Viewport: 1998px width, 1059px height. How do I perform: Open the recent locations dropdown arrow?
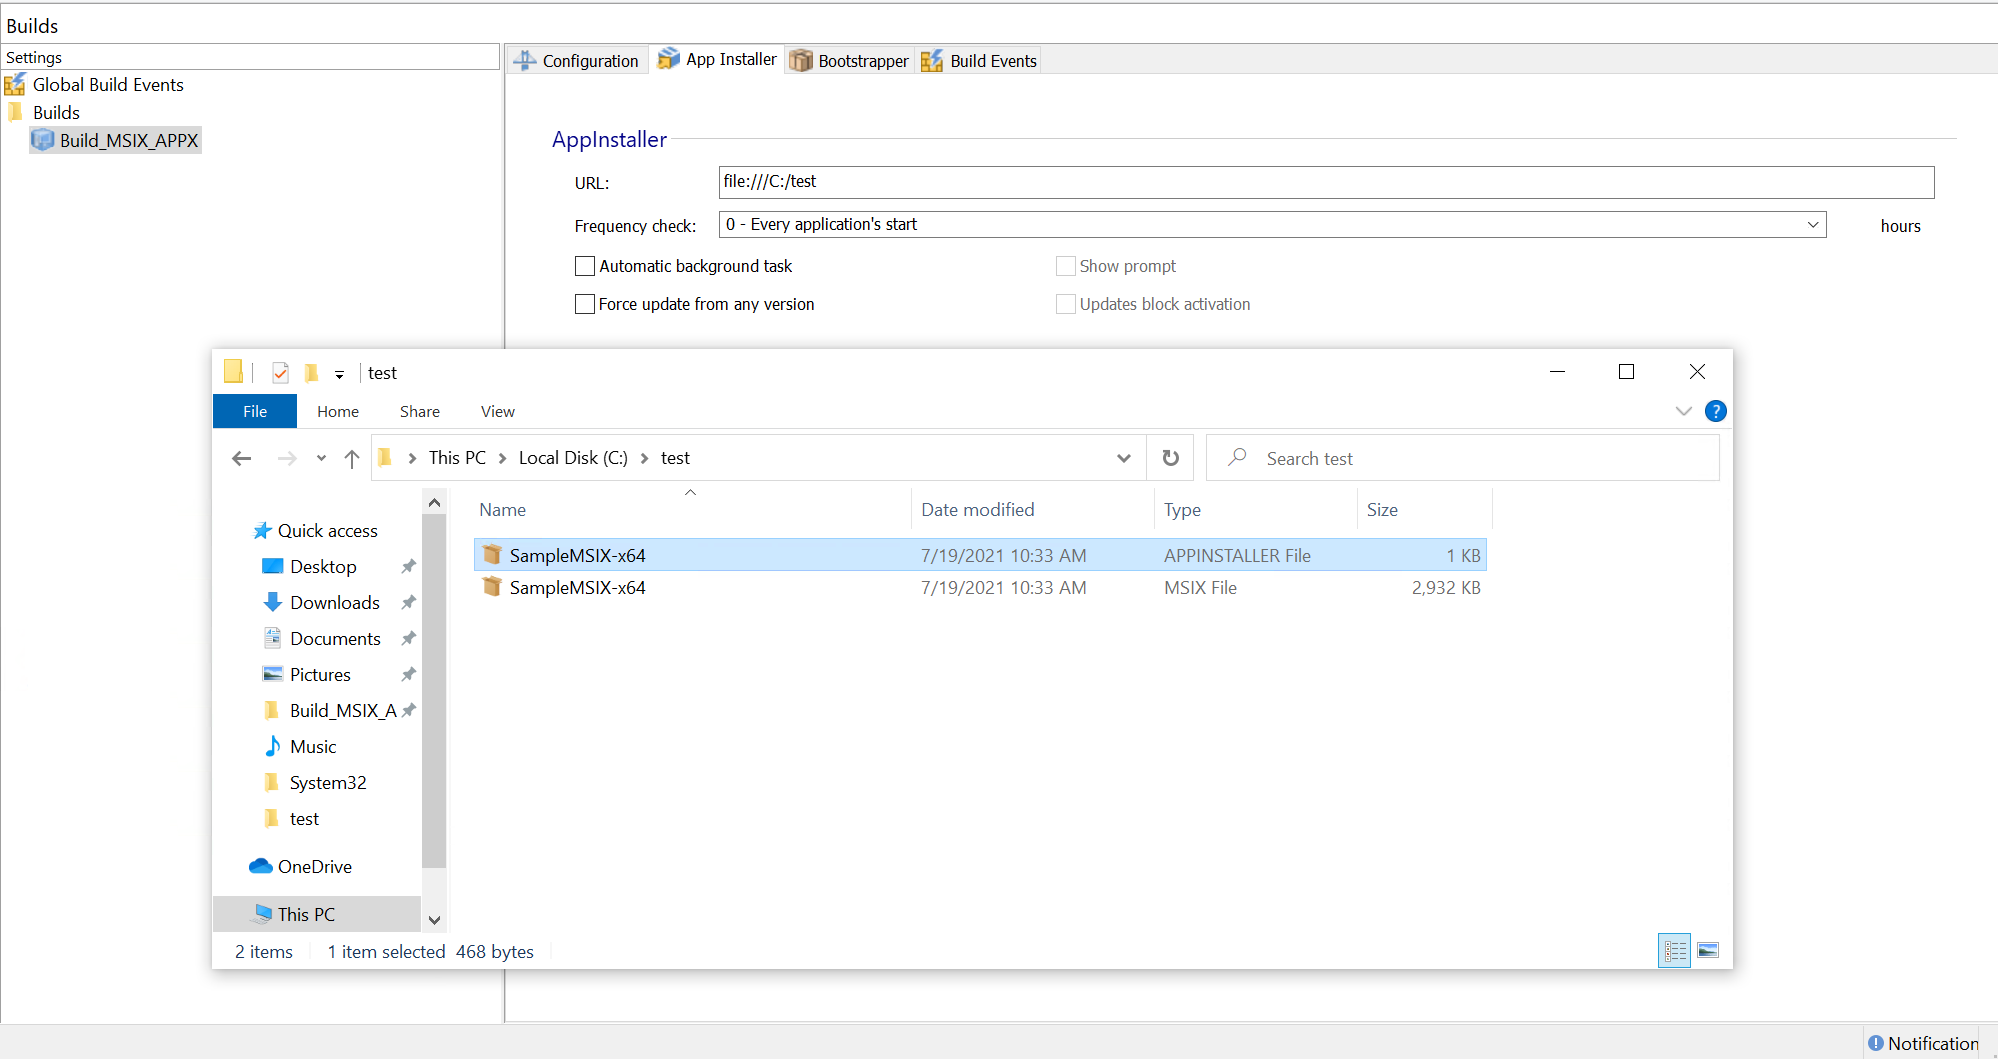[x=321, y=458]
